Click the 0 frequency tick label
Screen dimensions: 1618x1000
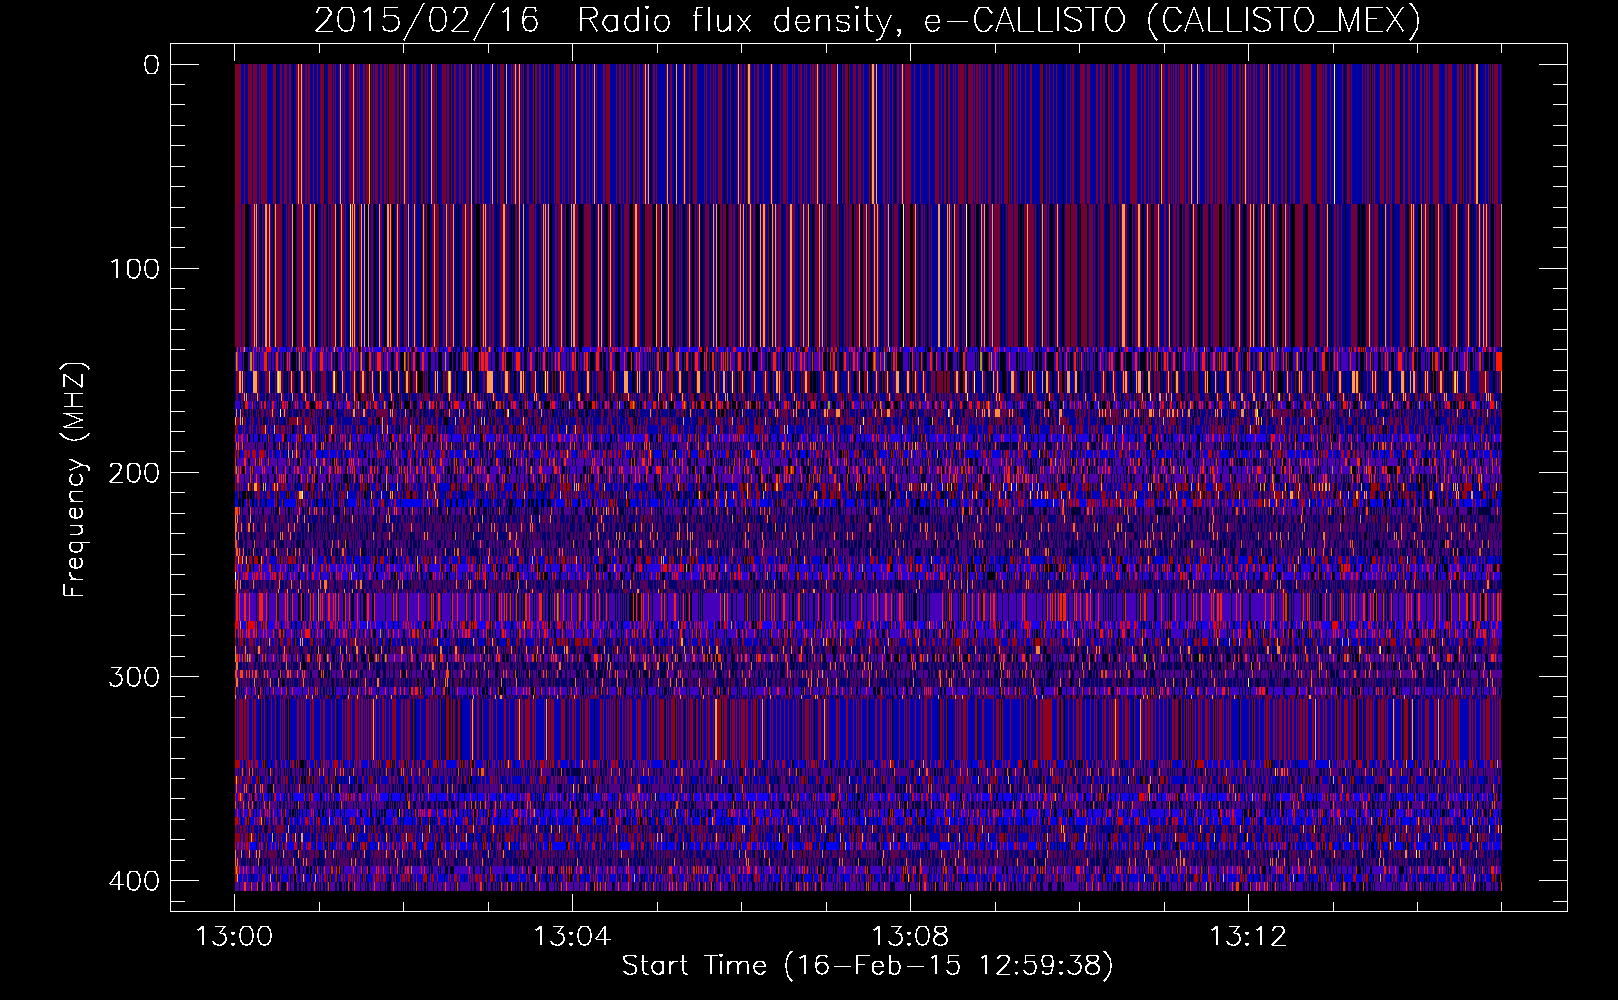point(151,65)
